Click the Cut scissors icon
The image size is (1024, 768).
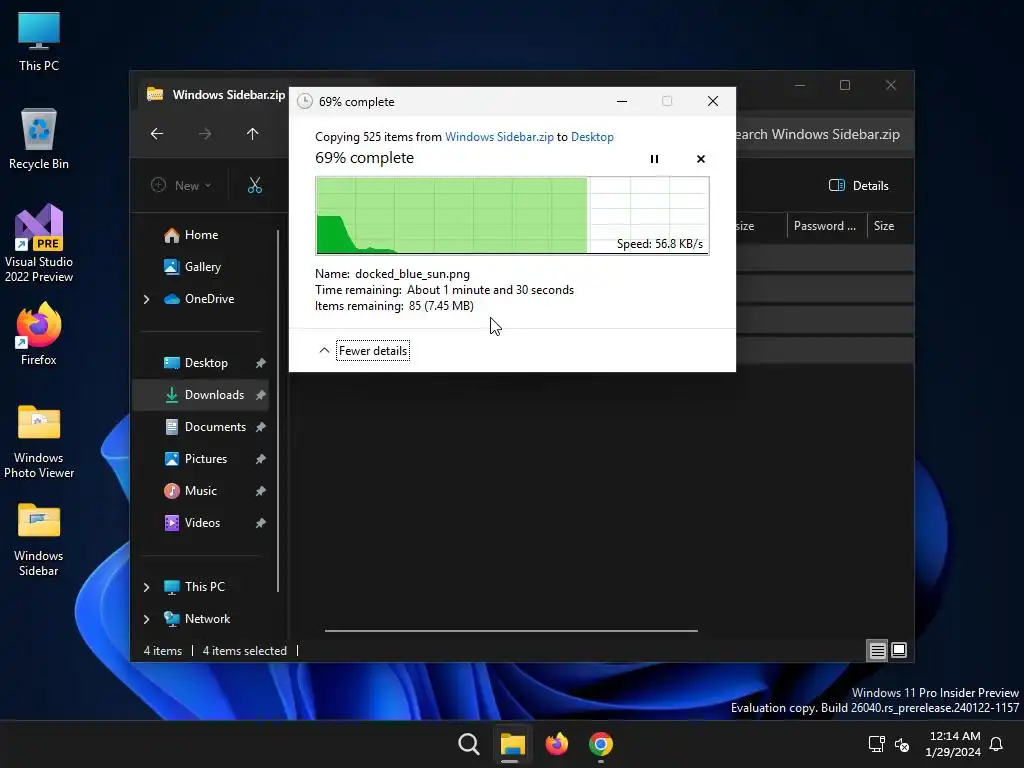255,185
